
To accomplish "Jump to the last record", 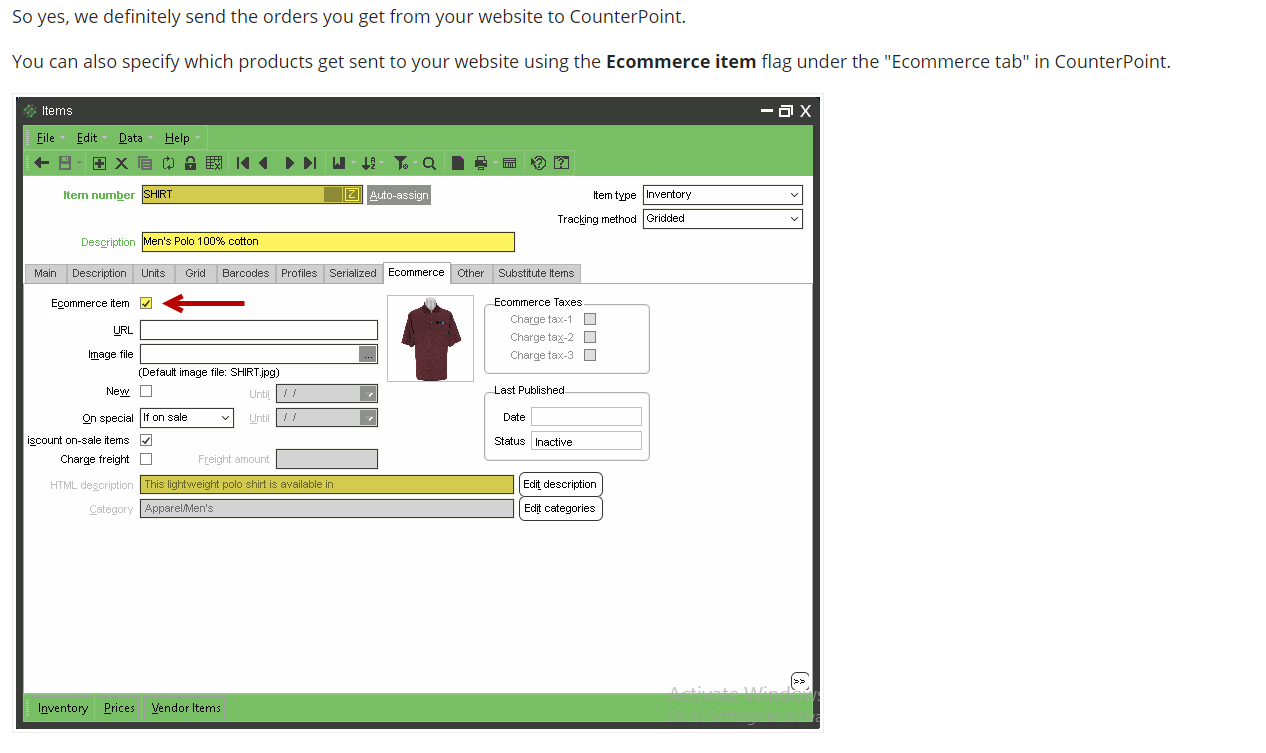I will point(310,163).
